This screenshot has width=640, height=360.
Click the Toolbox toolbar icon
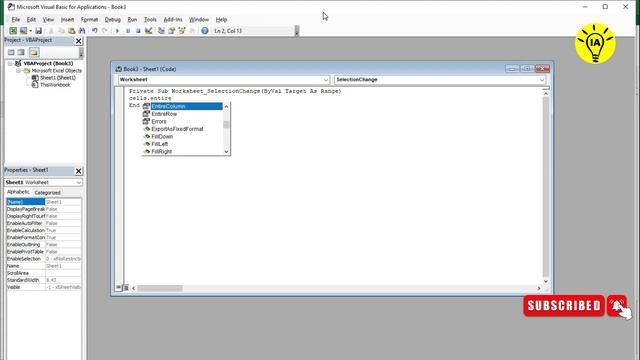(x=192, y=31)
